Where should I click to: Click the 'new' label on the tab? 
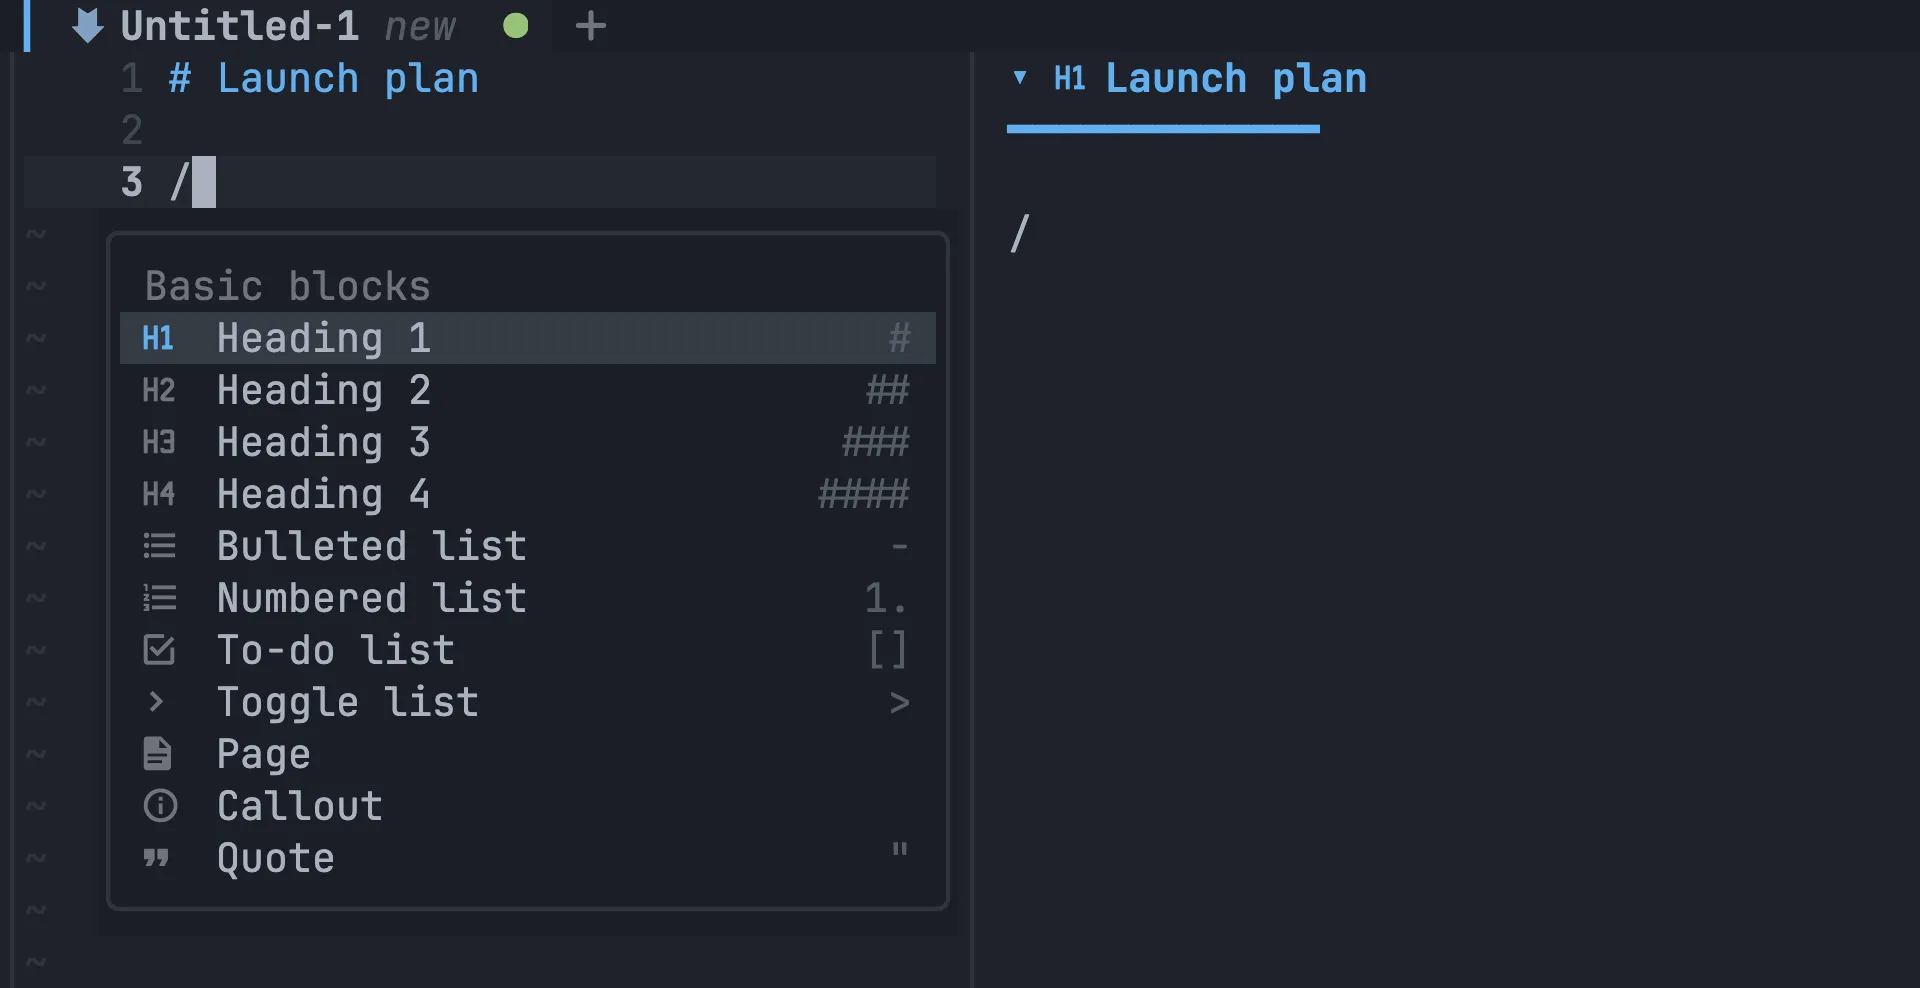pos(420,28)
